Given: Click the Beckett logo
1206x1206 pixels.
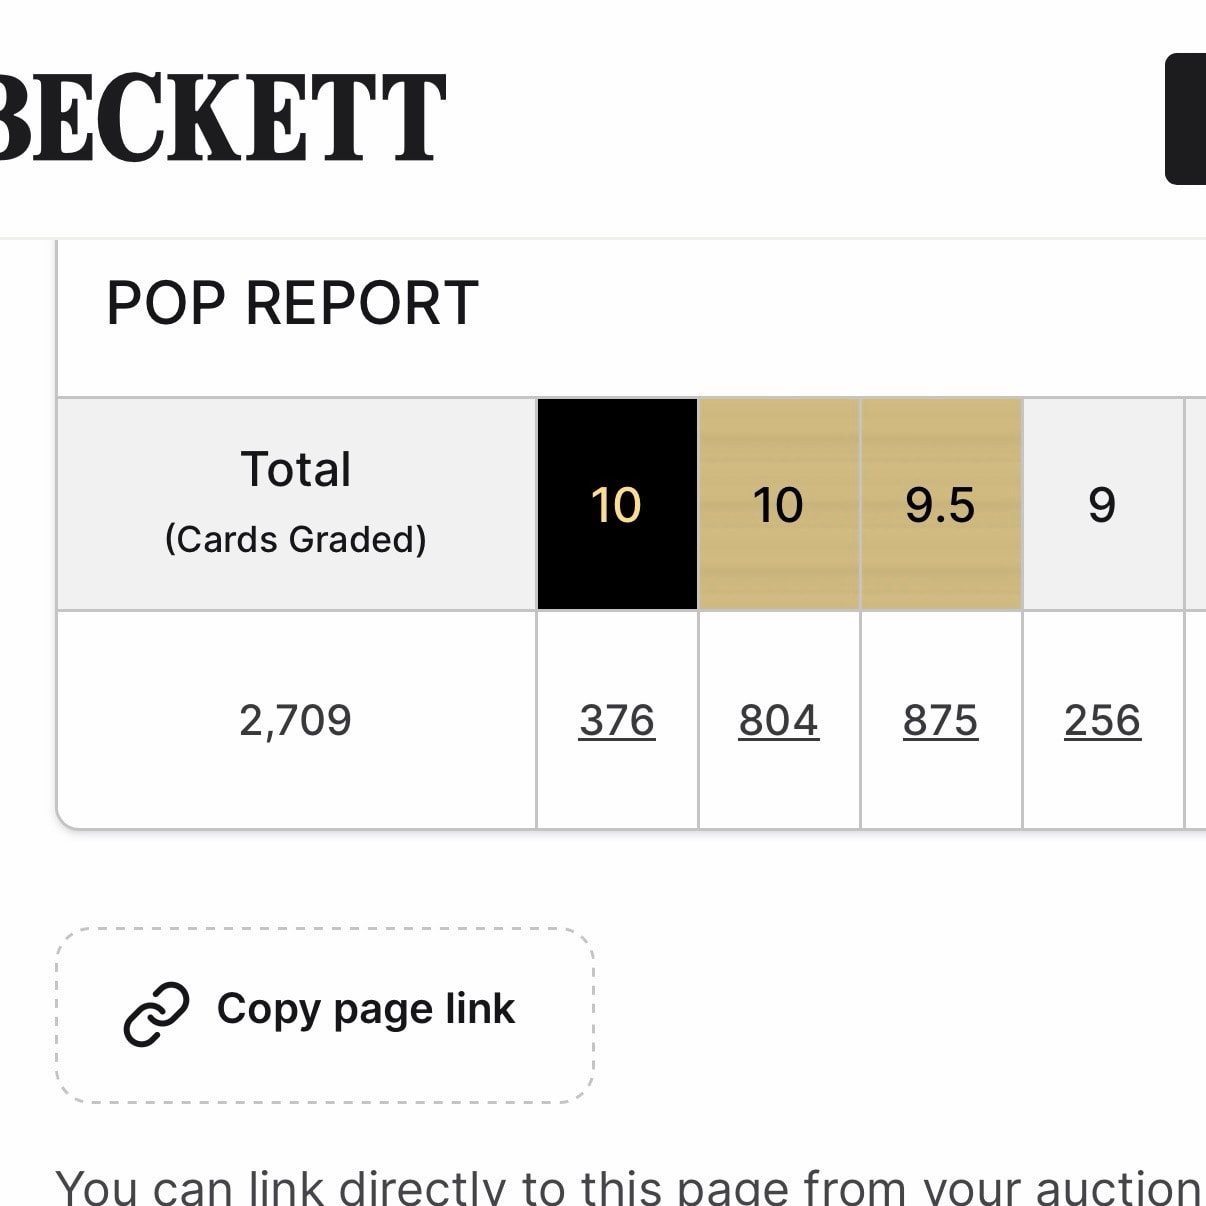Looking at the screenshot, I should [221, 118].
